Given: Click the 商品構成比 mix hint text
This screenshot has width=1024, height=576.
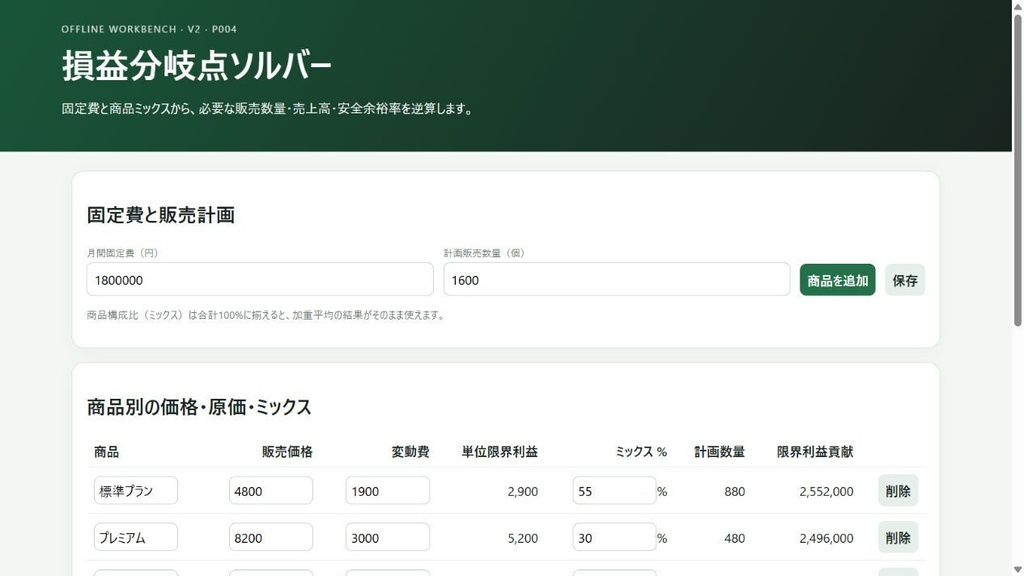Looking at the screenshot, I should (x=267, y=315).
